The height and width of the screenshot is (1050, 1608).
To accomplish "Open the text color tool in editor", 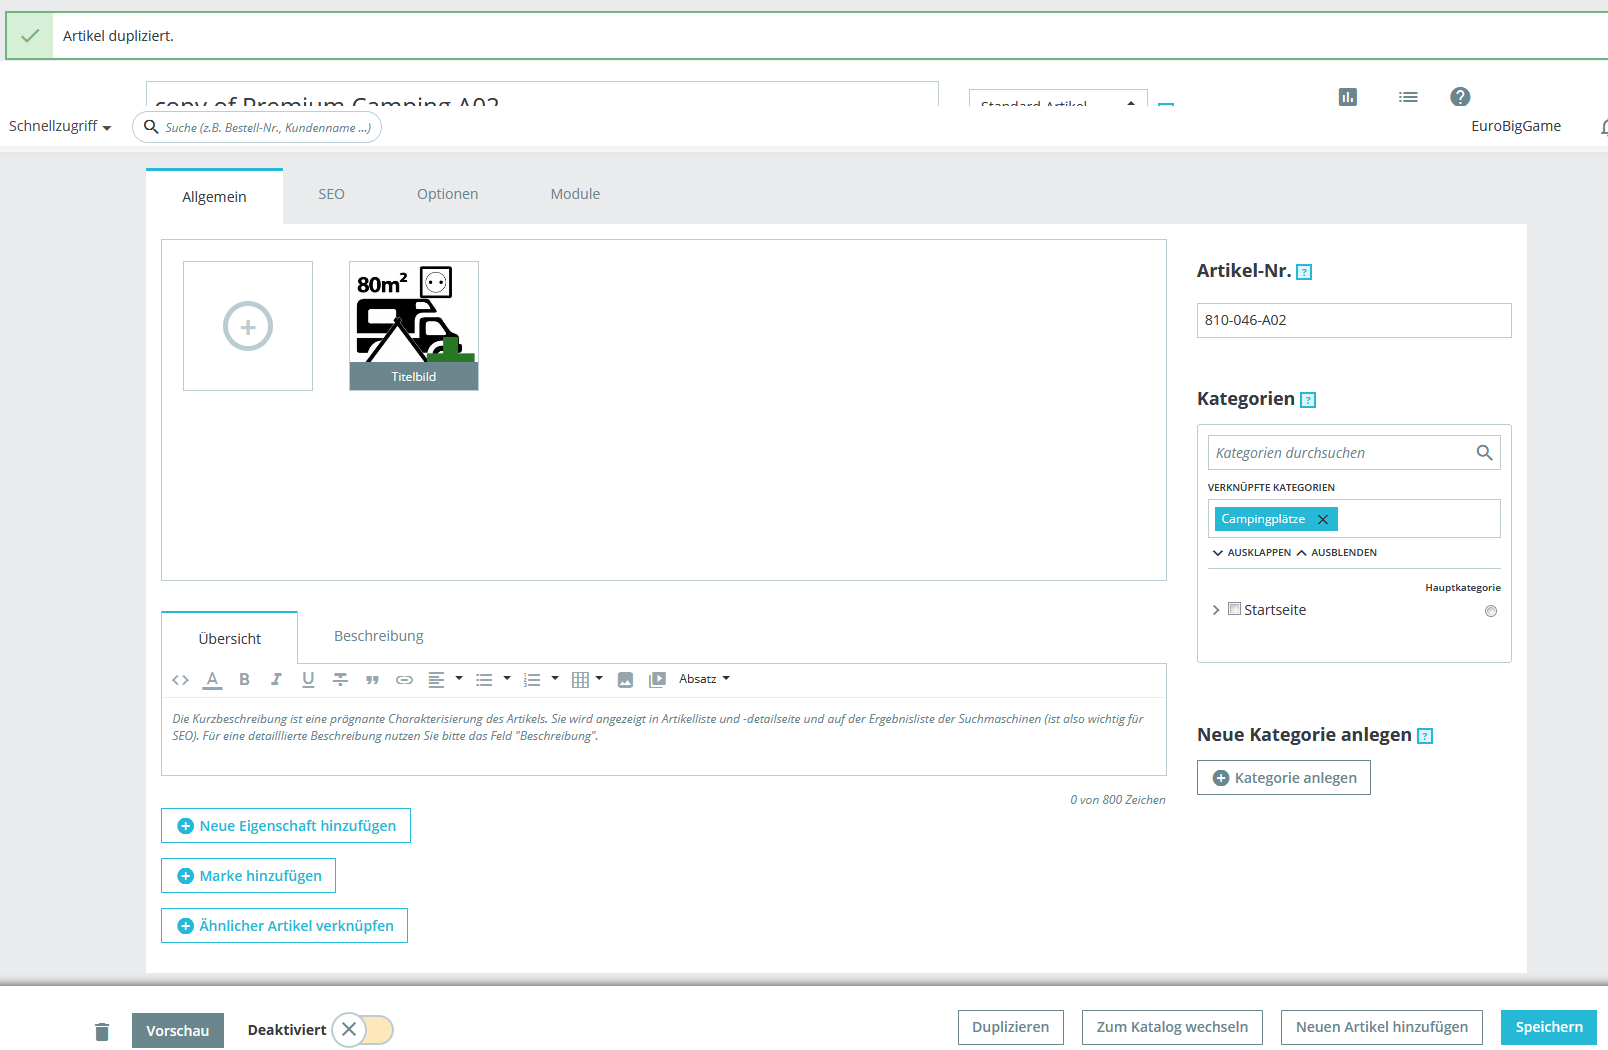I will tap(212, 680).
